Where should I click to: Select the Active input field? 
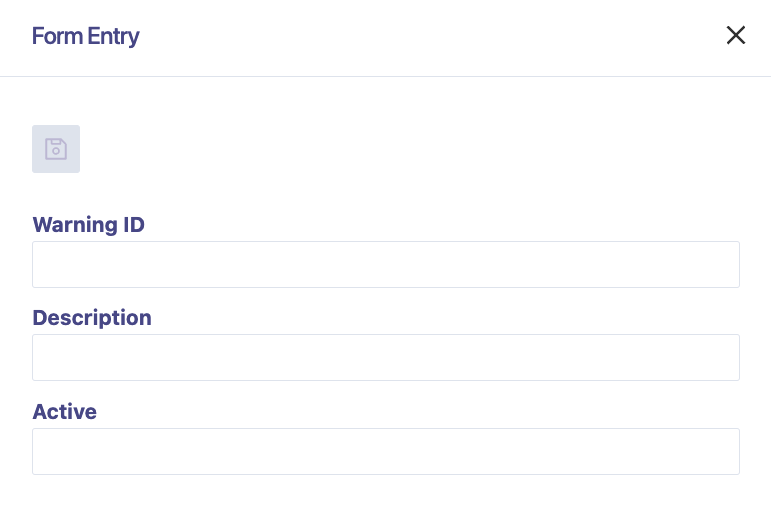(385, 451)
